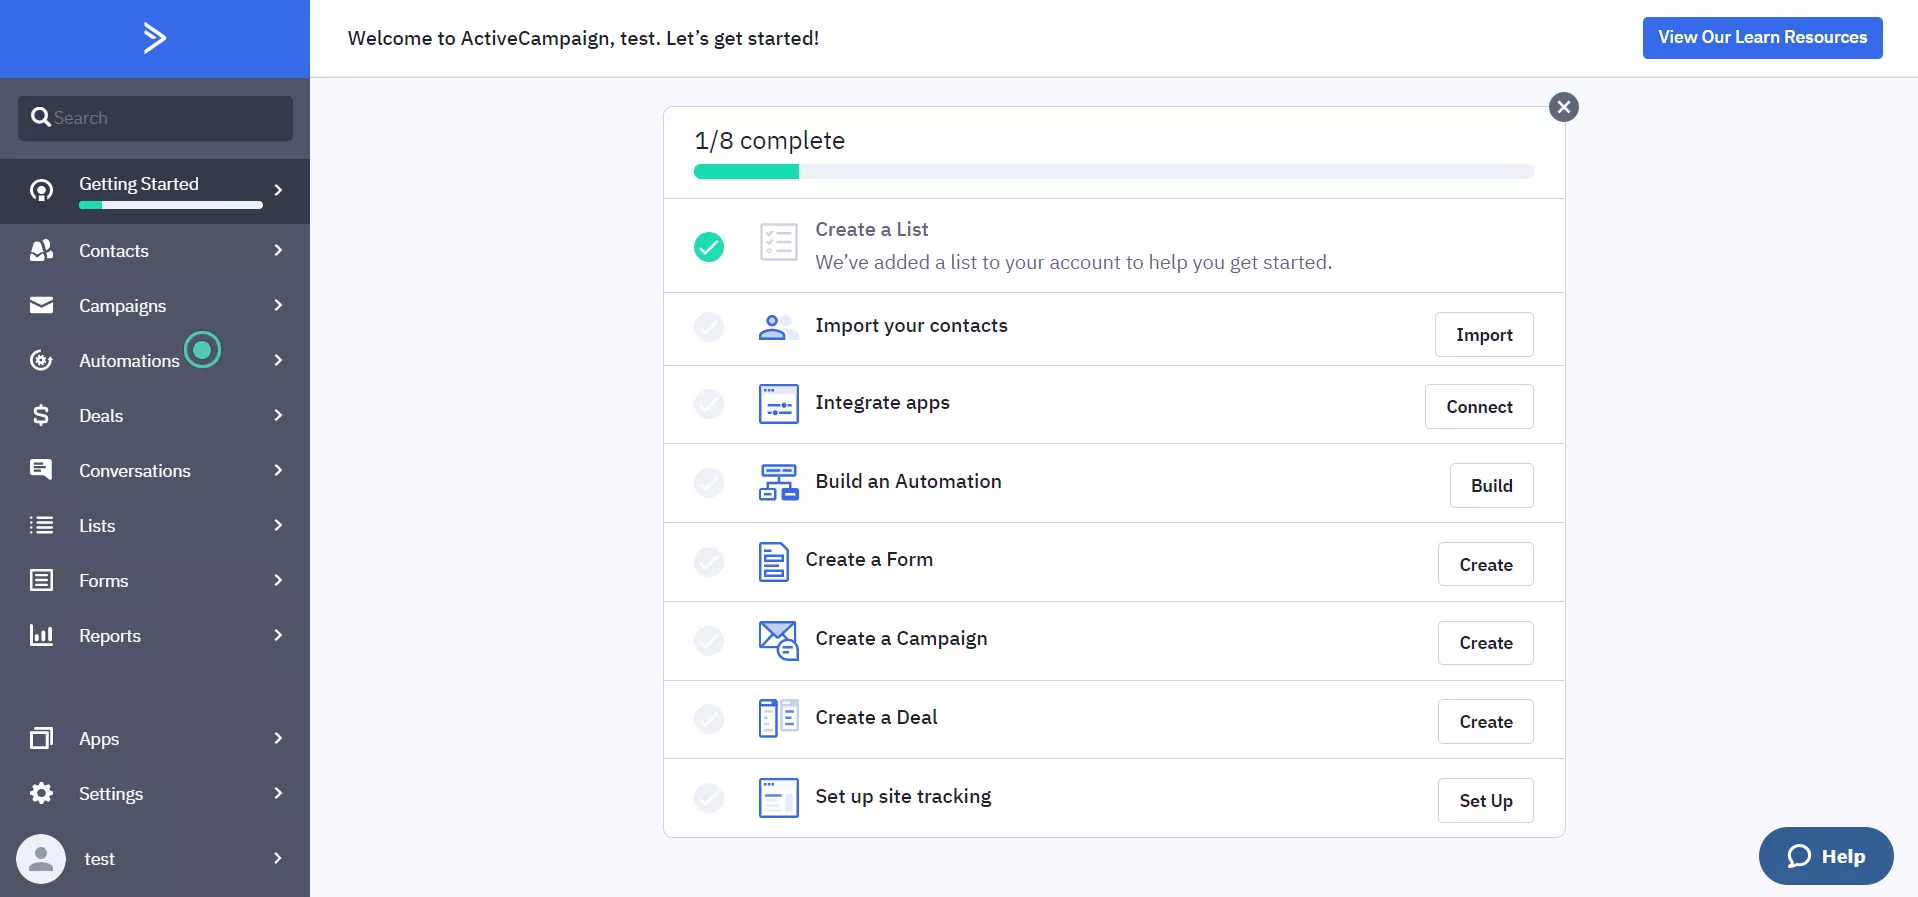Open the Deals menu item

(x=155, y=415)
